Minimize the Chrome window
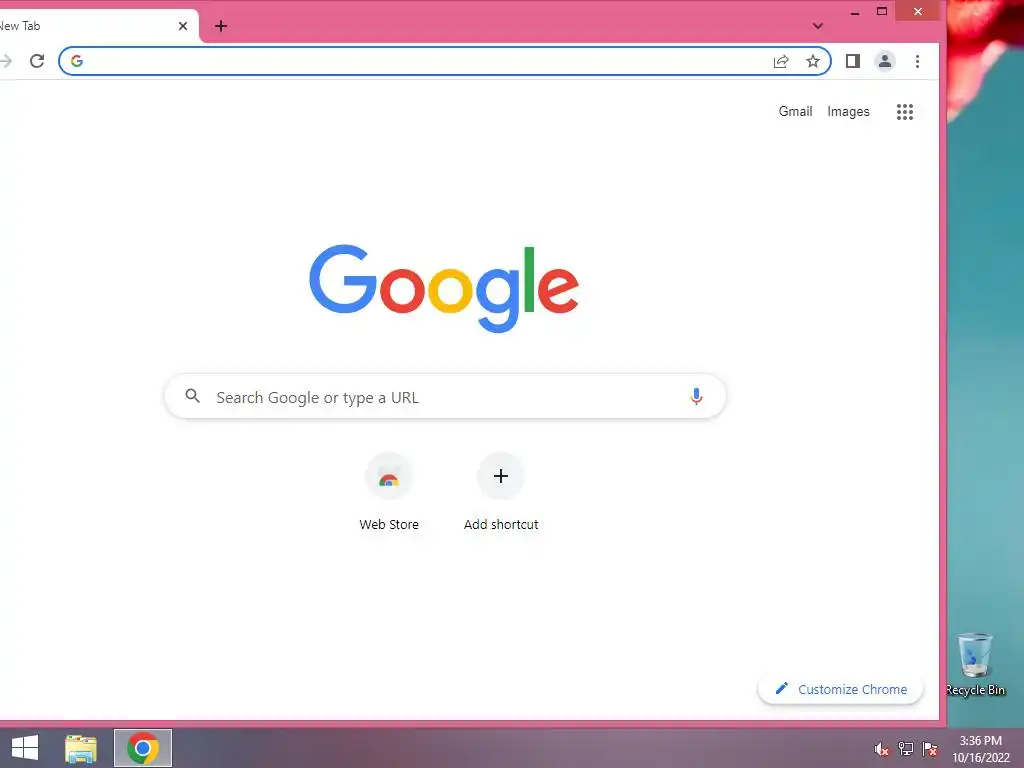The height and width of the screenshot is (768, 1024). tap(855, 12)
